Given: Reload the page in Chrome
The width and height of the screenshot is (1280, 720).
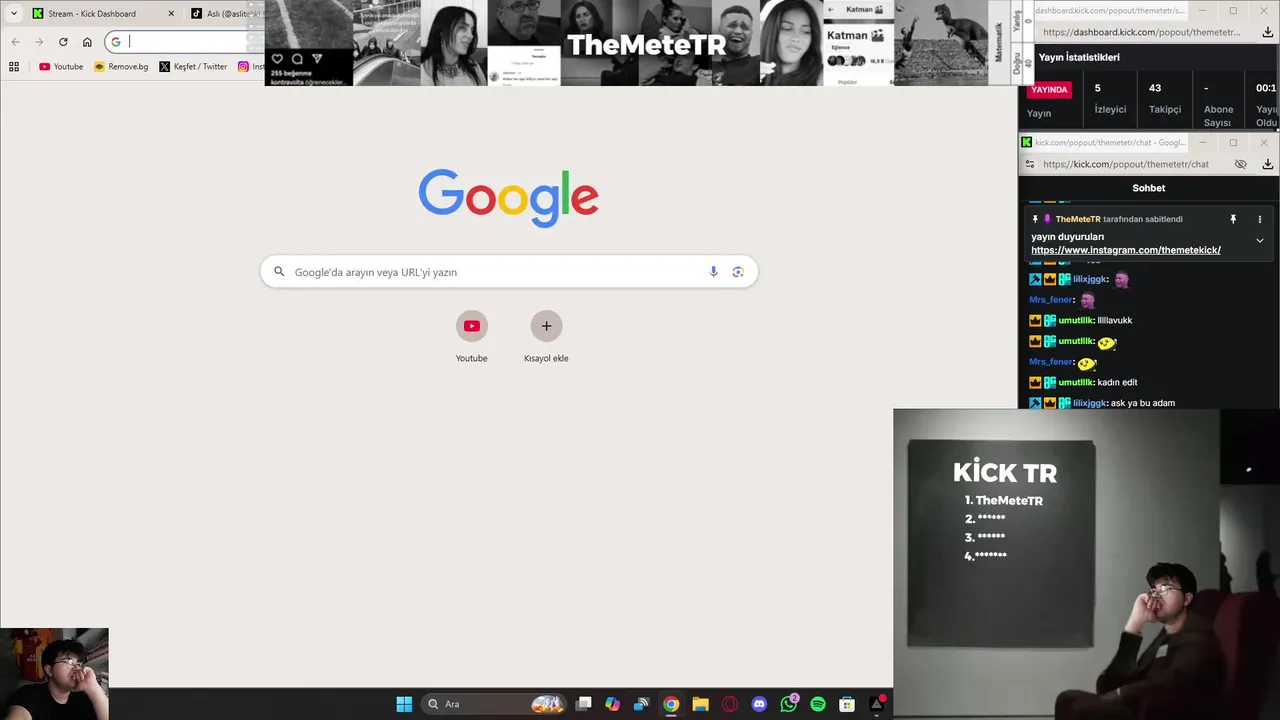Looking at the screenshot, I should pyautogui.click(x=63, y=42).
